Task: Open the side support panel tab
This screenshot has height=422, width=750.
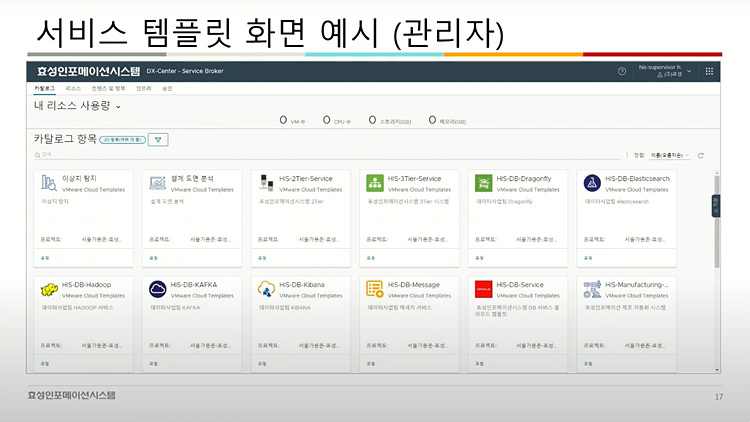Action: [x=716, y=206]
